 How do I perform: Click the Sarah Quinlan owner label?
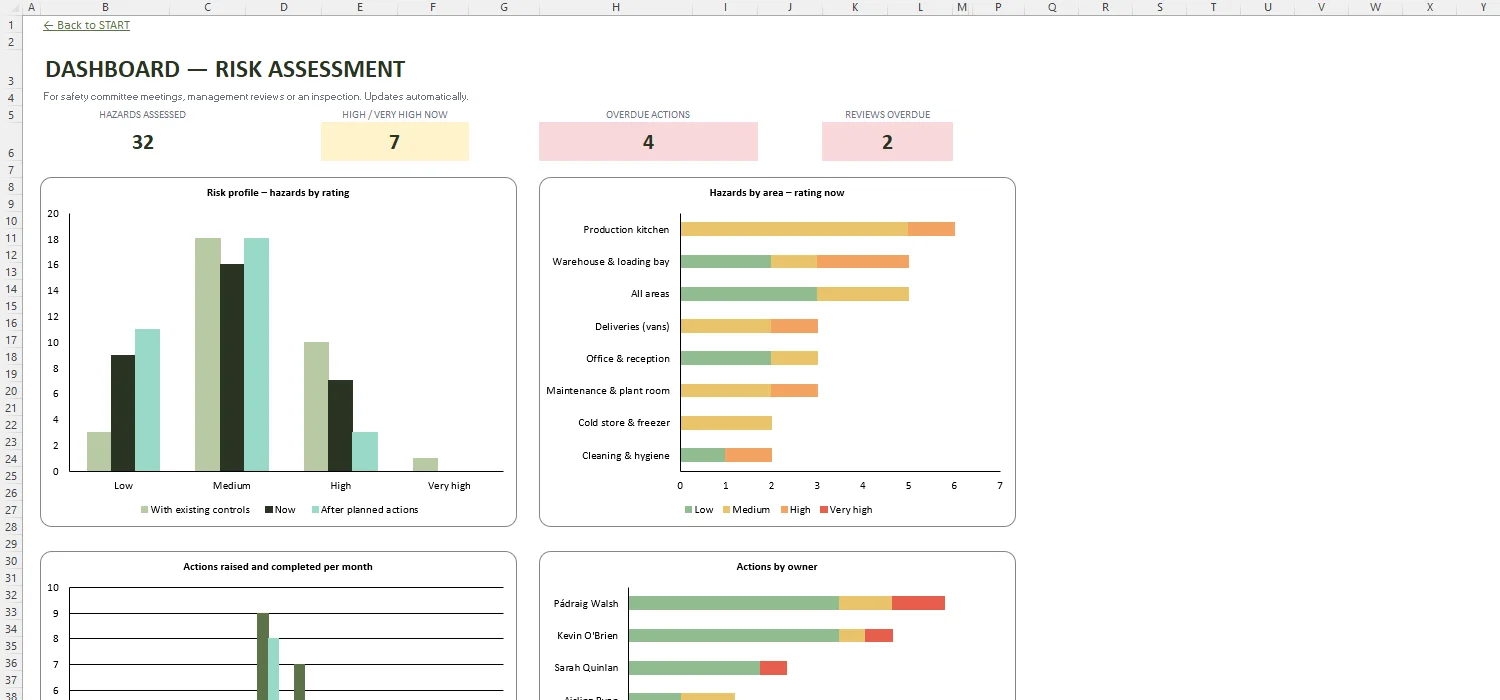click(x=586, y=668)
